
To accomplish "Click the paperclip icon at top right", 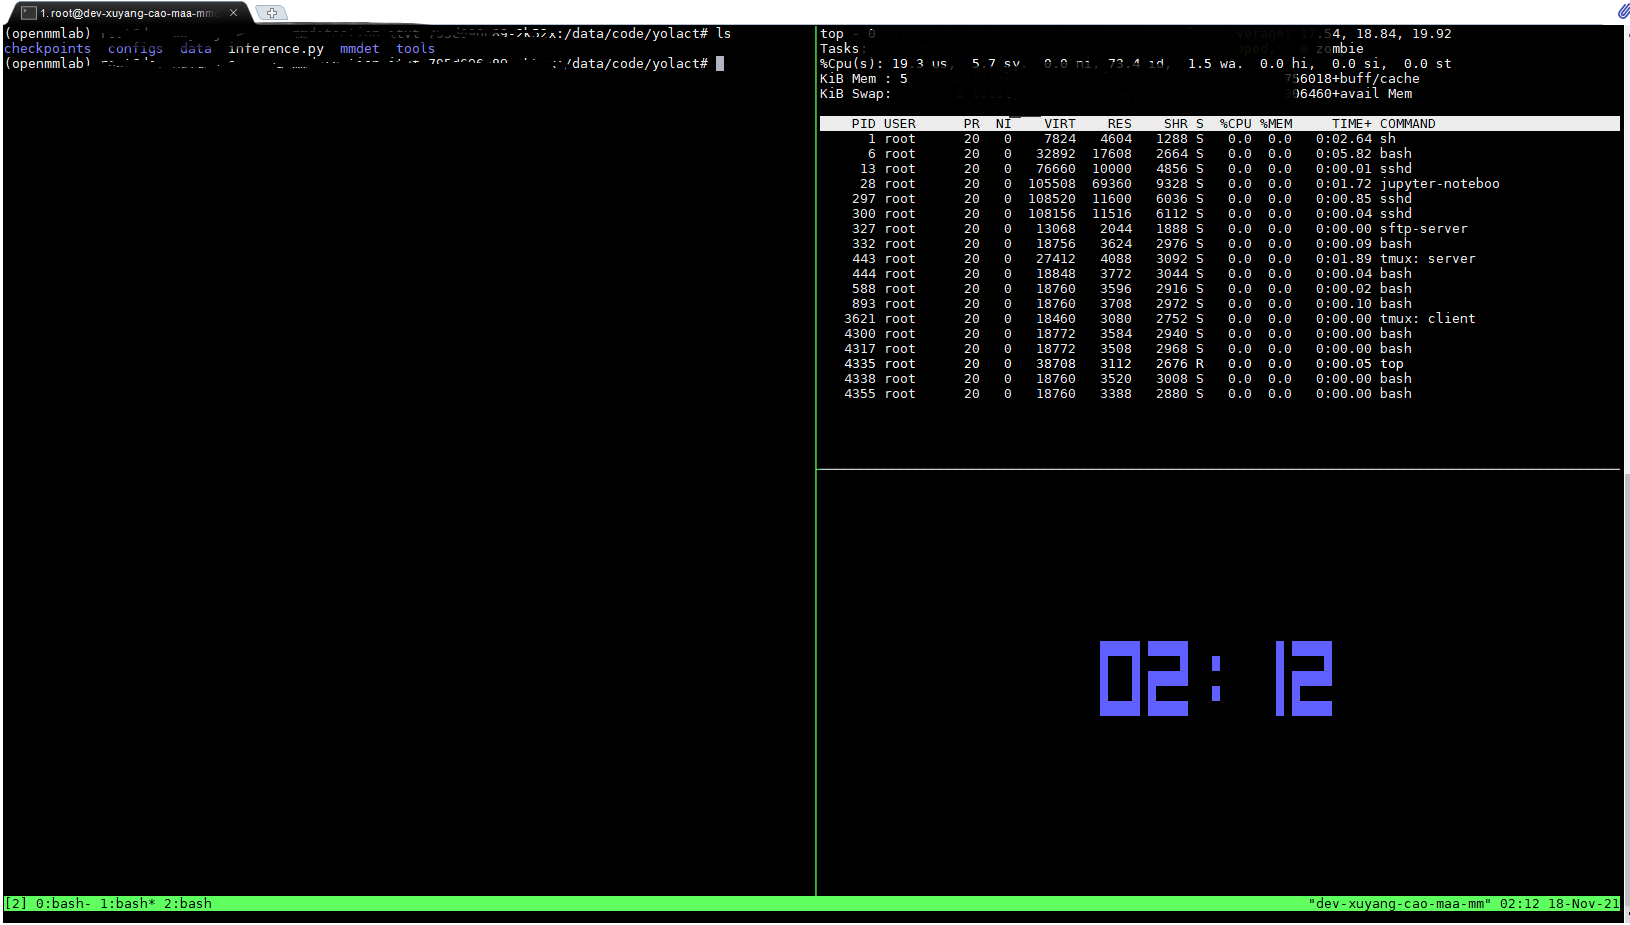I will pos(1622,11).
